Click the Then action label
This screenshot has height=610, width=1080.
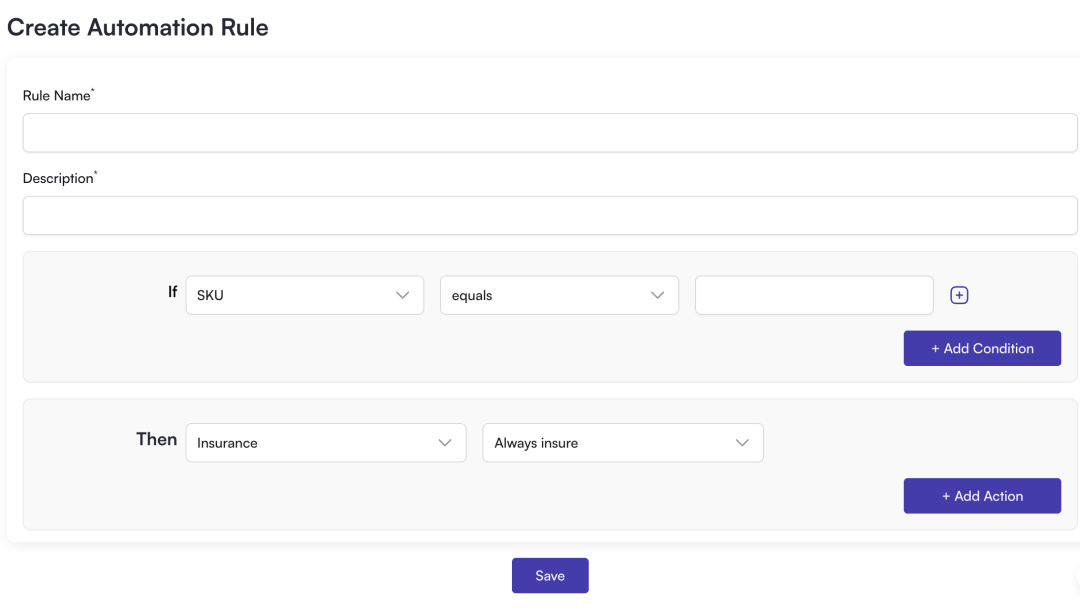tap(157, 439)
